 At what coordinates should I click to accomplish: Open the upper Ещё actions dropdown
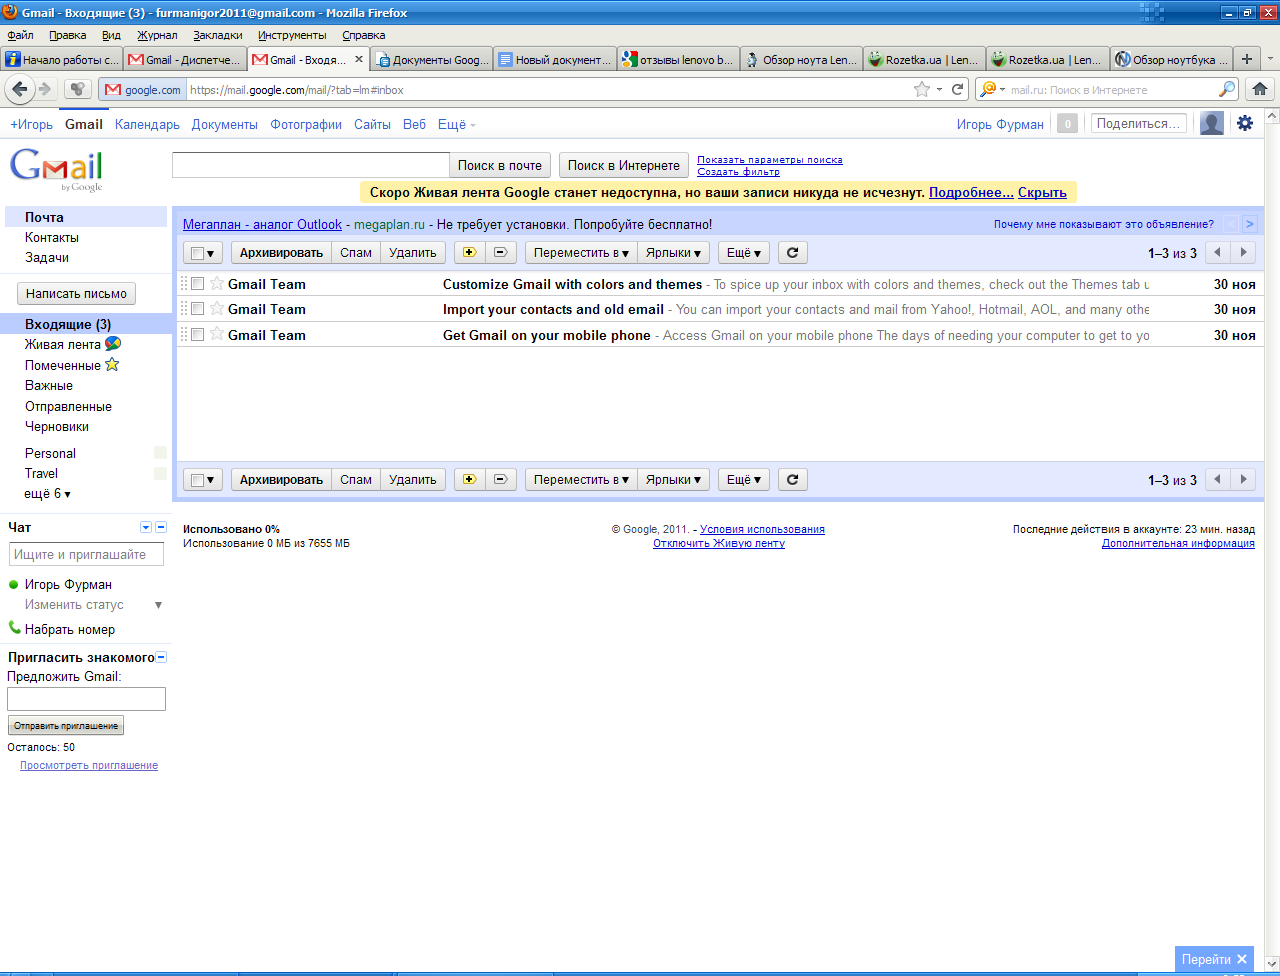(x=744, y=253)
